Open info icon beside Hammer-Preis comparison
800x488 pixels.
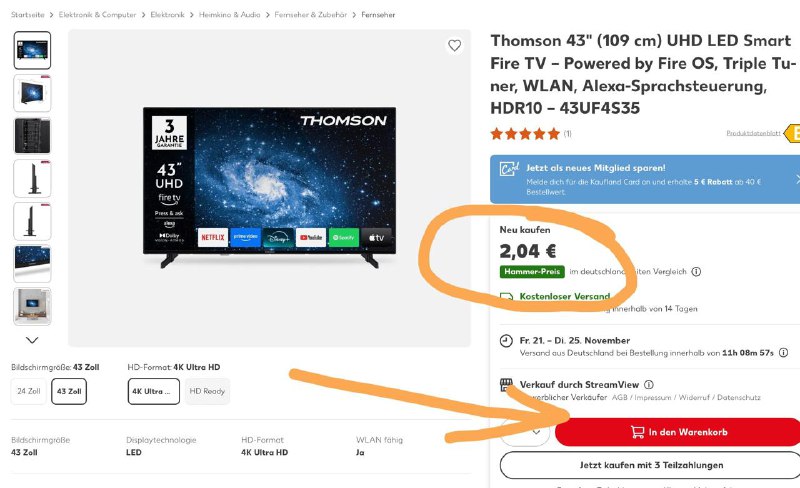(x=696, y=272)
